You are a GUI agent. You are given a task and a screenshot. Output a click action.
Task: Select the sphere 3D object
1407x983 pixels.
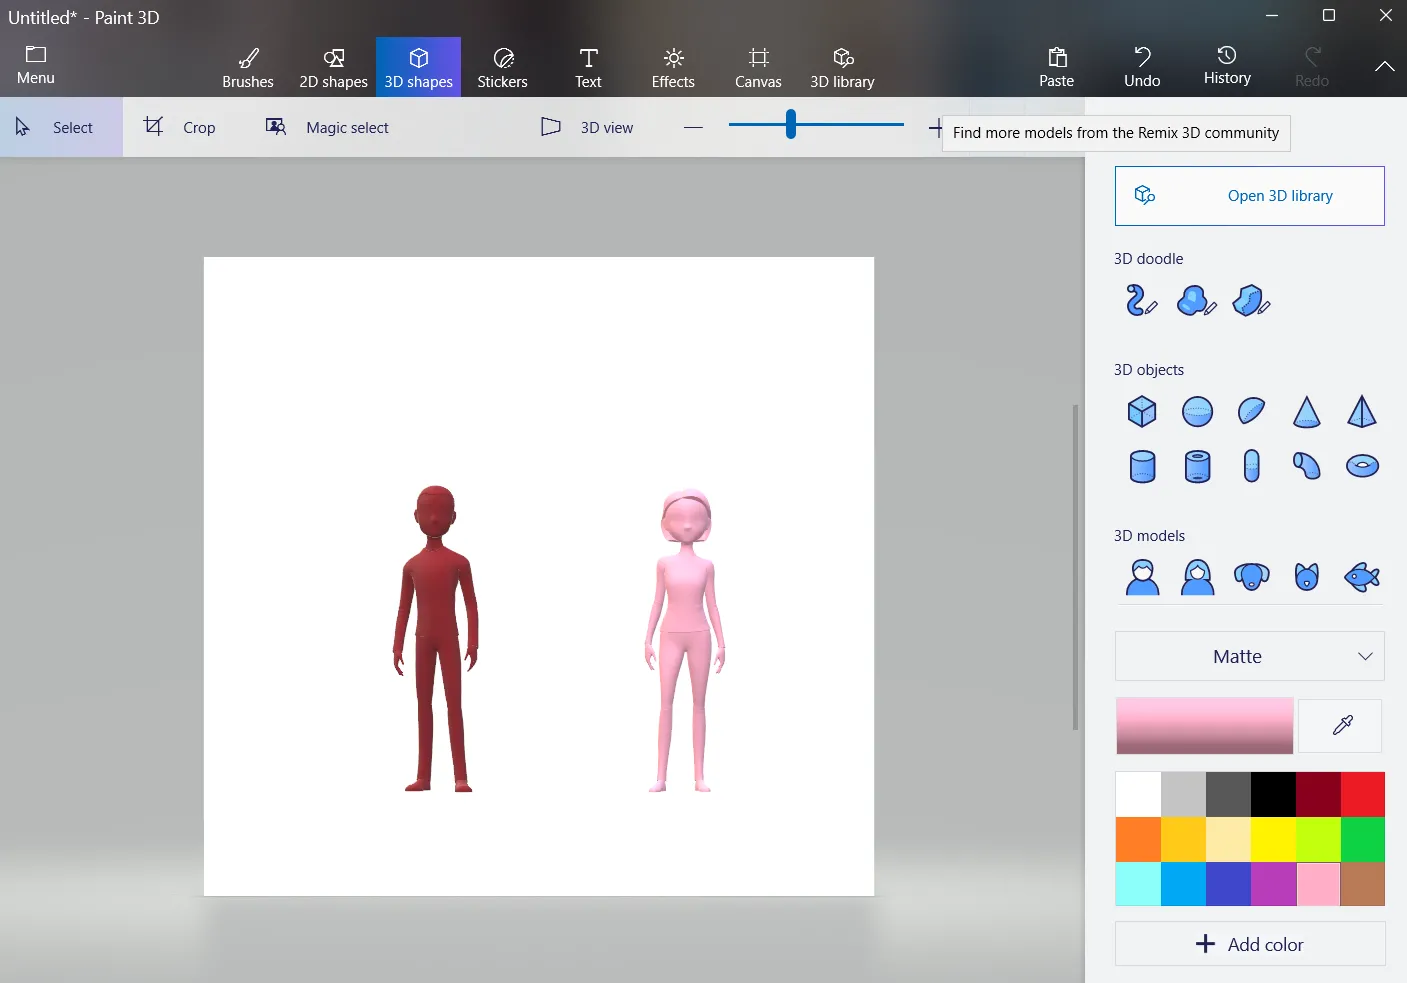1196,411
